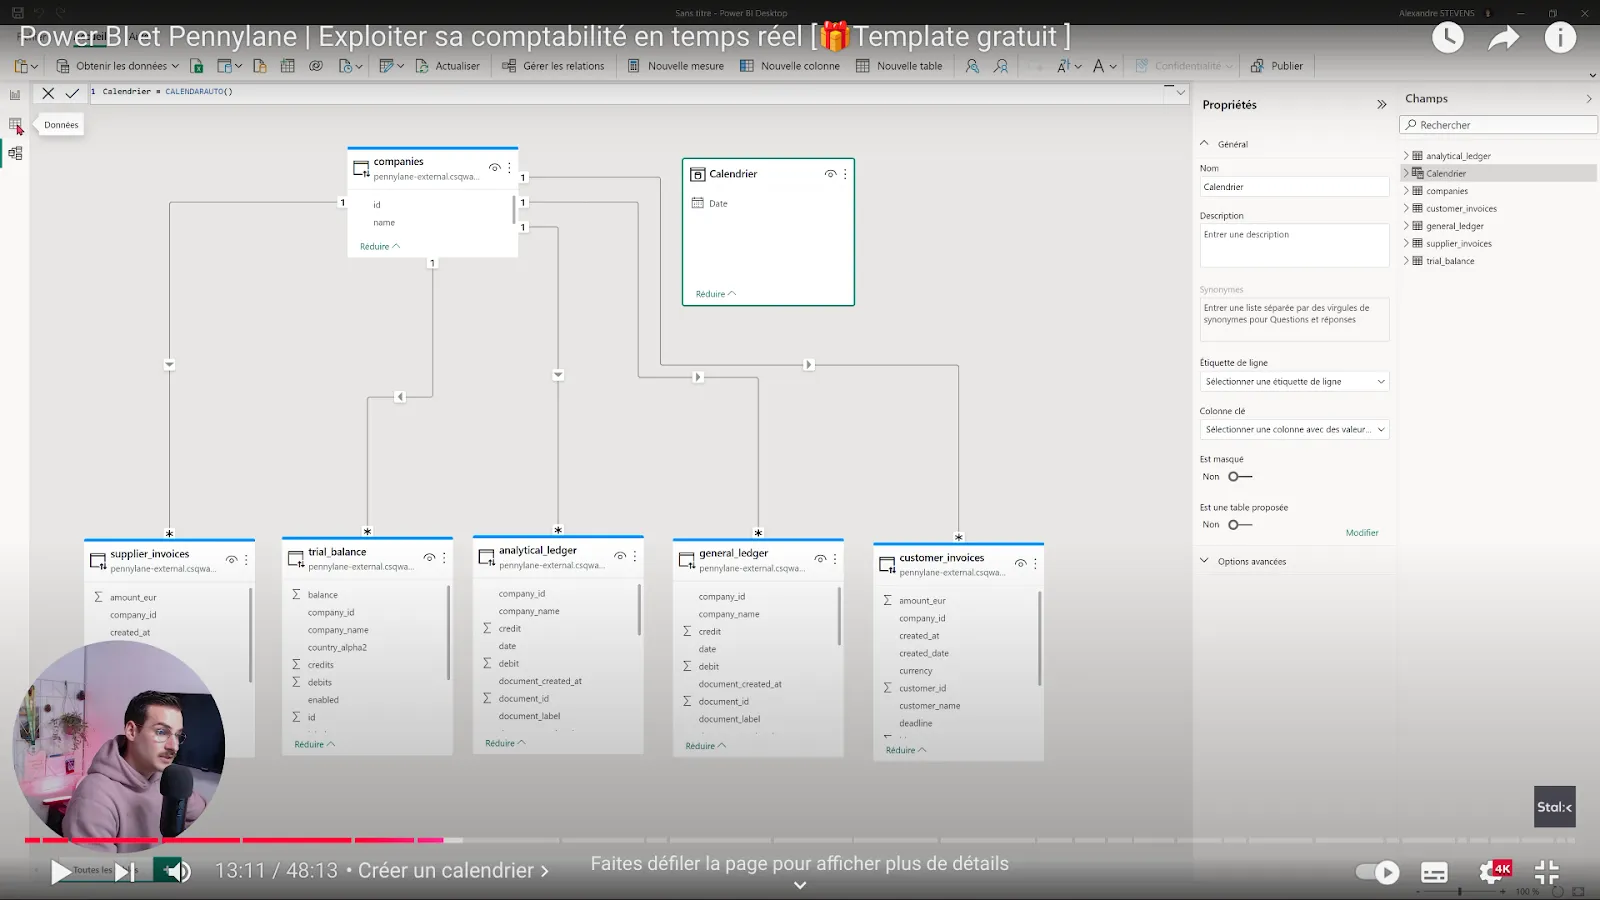
Task: Open the video info (i) icon
Action: [1560, 38]
